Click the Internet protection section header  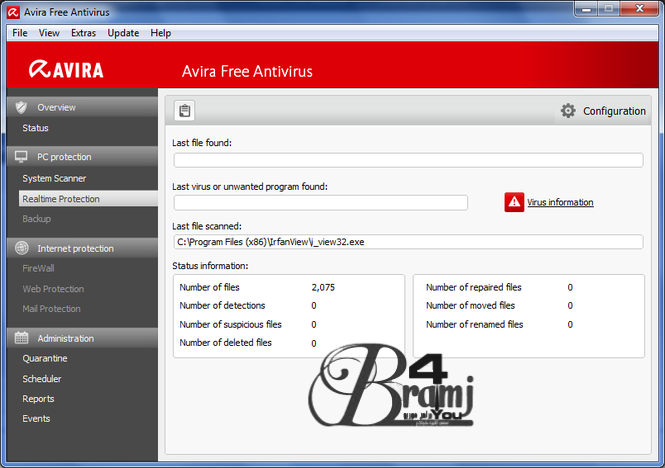(82, 248)
